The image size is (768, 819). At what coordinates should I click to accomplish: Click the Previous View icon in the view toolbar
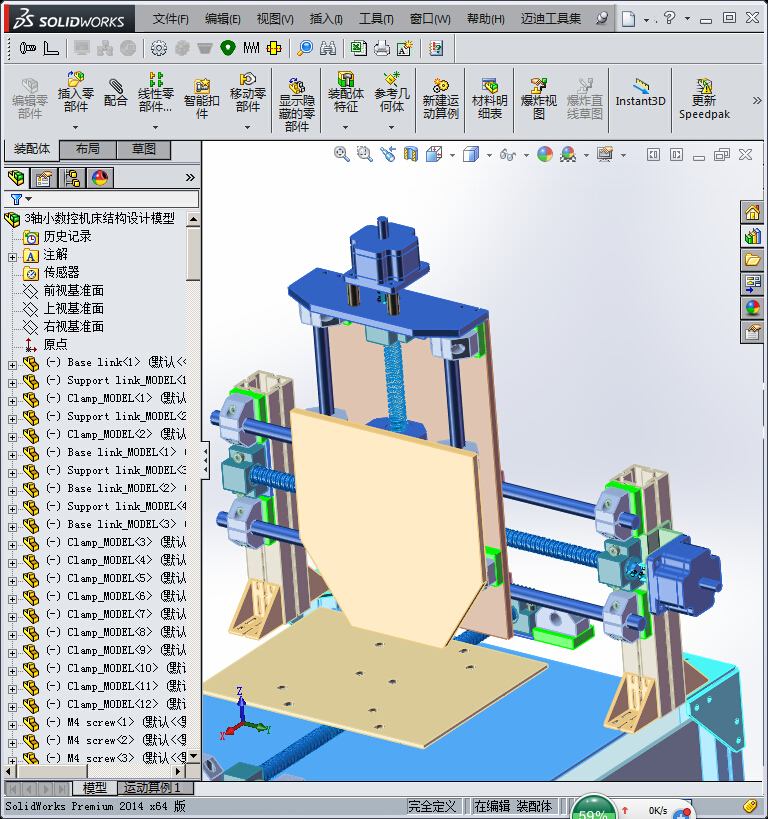pyautogui.click(x=388, y=154)
